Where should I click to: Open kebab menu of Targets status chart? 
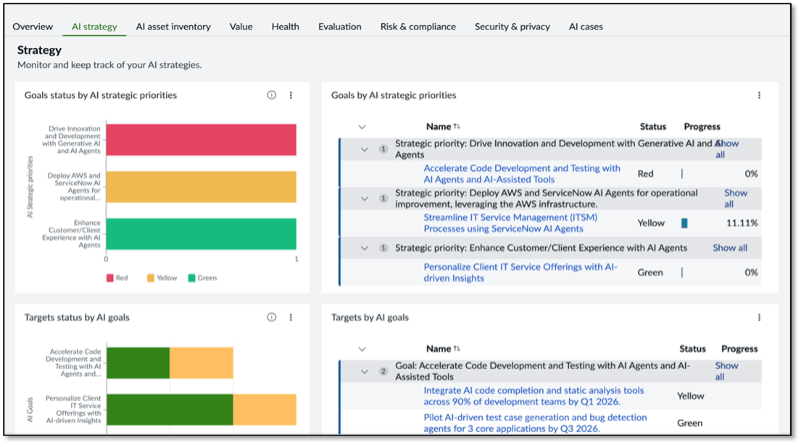[x=291, y=317]
